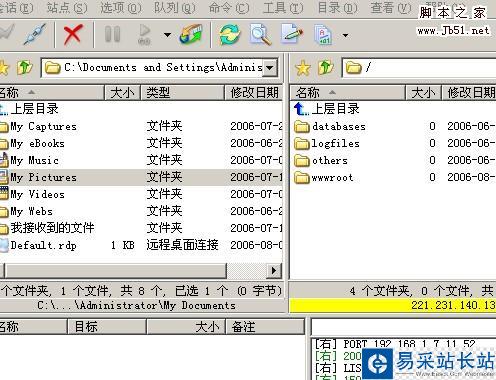The height and width of the screenshot is (380, 496).
Task: Select the Default.rdp file
Action: coord(43,245)
